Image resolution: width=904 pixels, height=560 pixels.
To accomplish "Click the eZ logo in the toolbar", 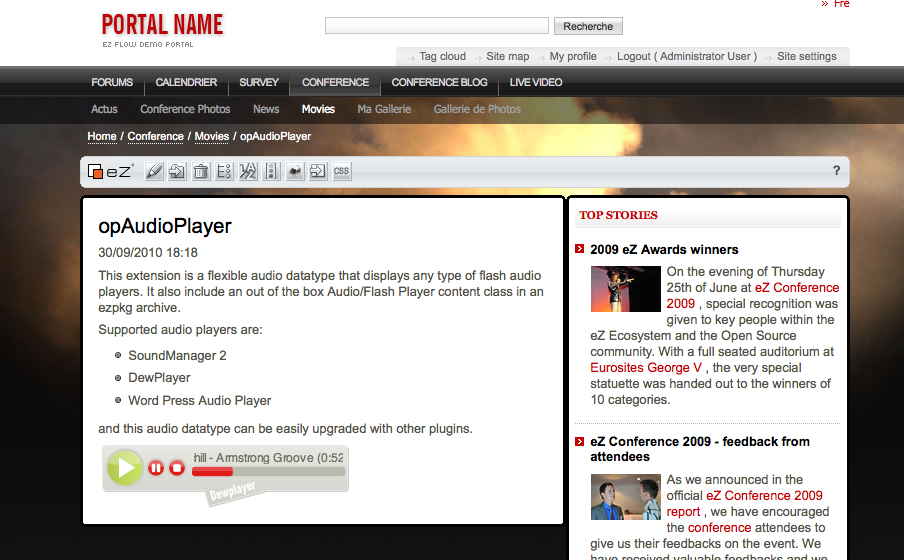I will pos(110,171).
